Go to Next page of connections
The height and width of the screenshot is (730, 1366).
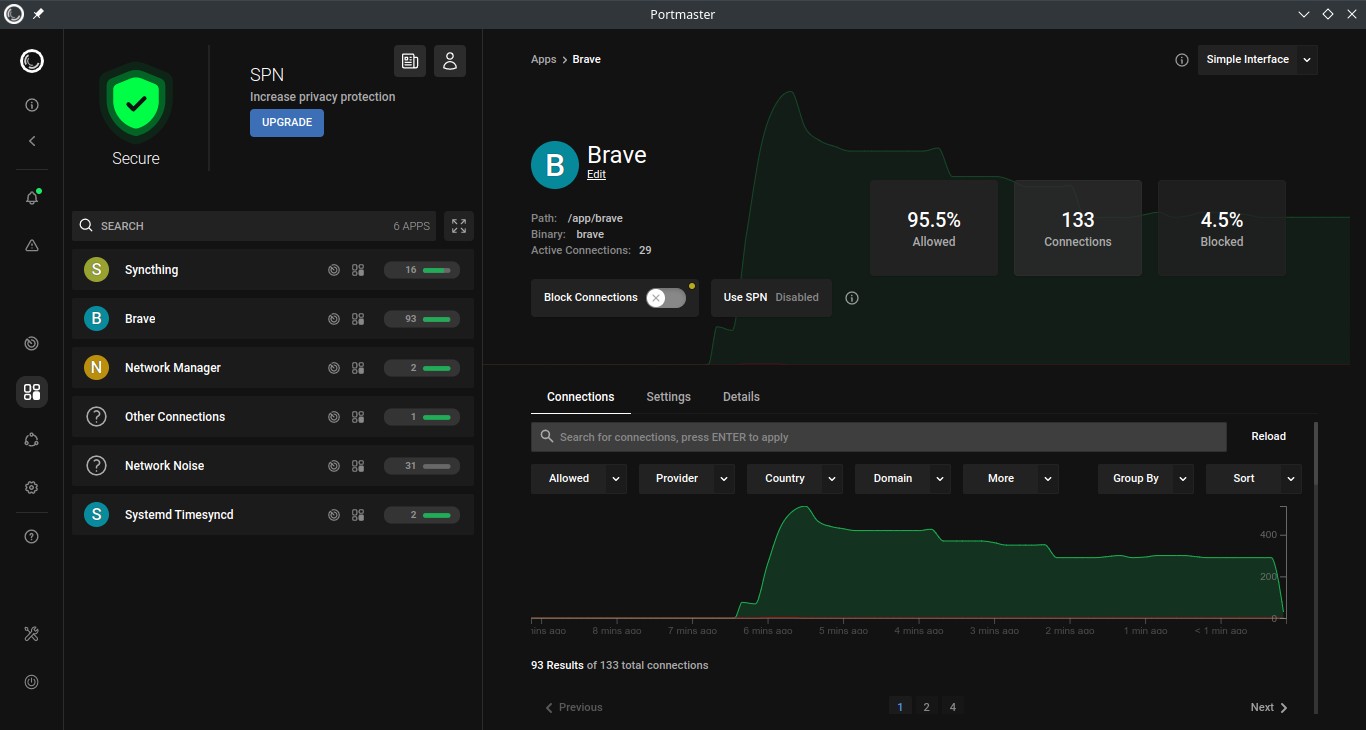pyautogui.click(x=1269, y=707)
